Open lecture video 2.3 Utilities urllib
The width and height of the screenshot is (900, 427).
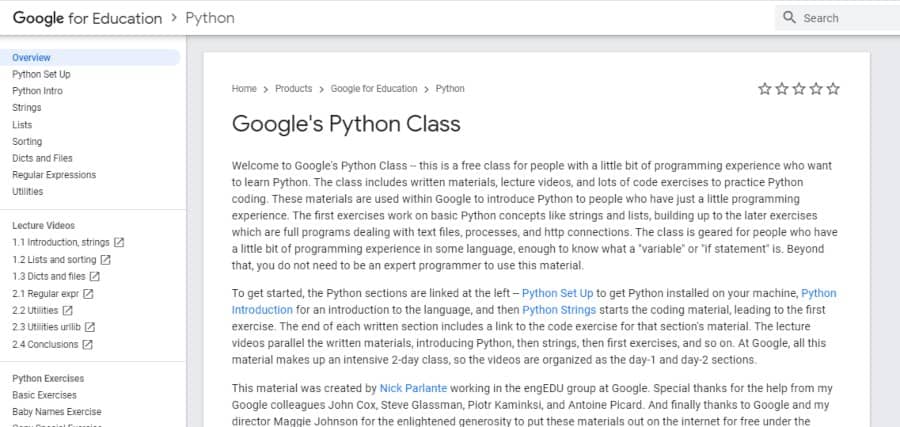(x=46, y=327)
